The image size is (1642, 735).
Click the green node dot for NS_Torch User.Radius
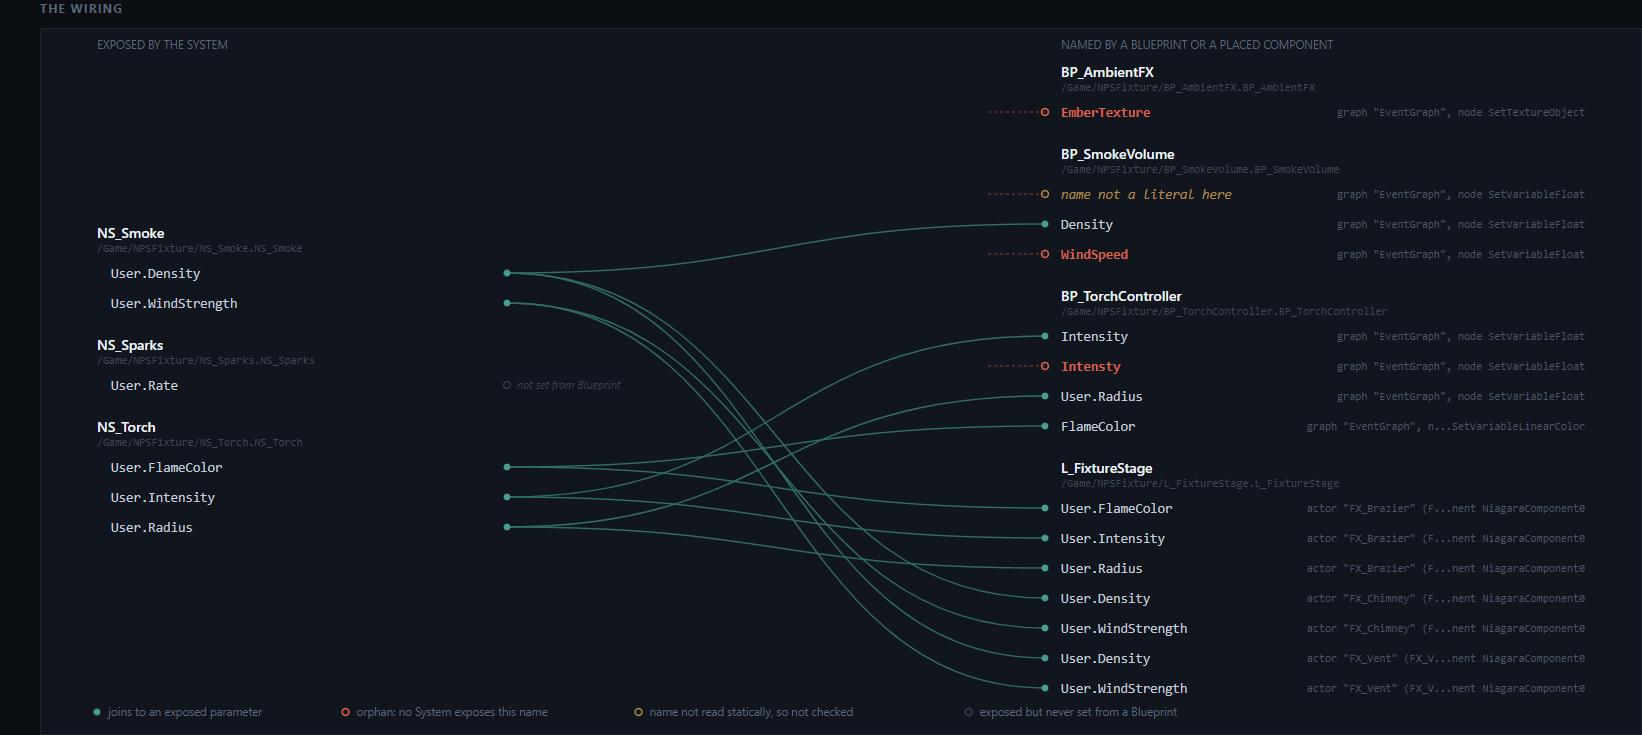[507, 527]
